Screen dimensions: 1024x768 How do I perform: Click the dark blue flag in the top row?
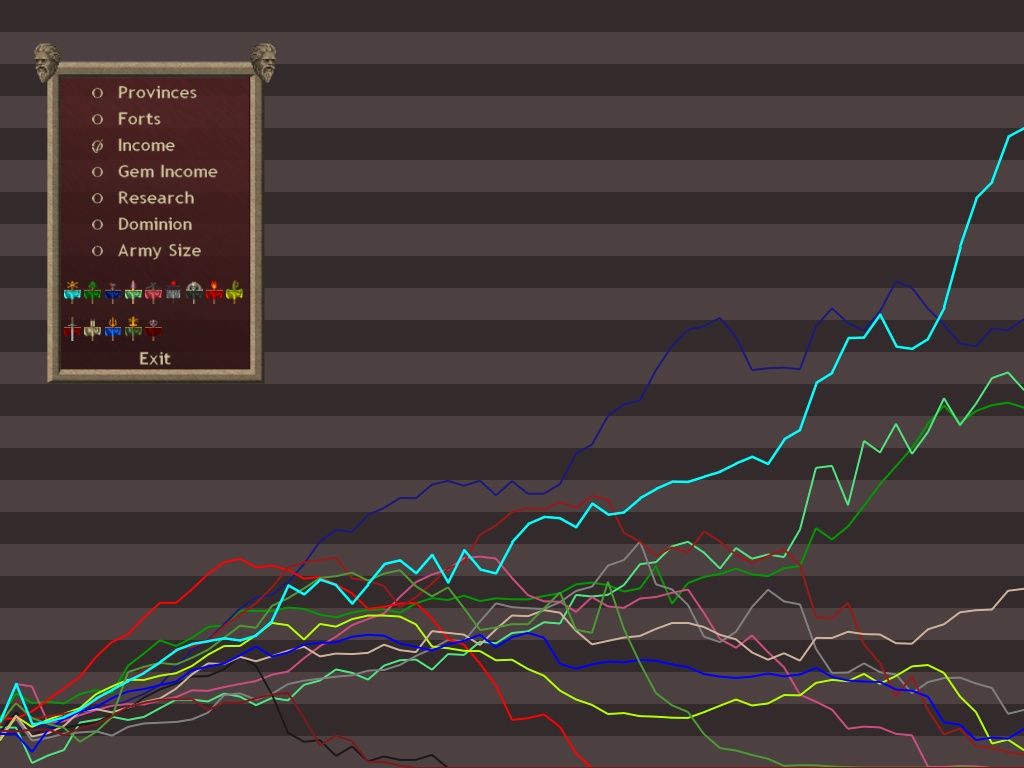(113, 292)
